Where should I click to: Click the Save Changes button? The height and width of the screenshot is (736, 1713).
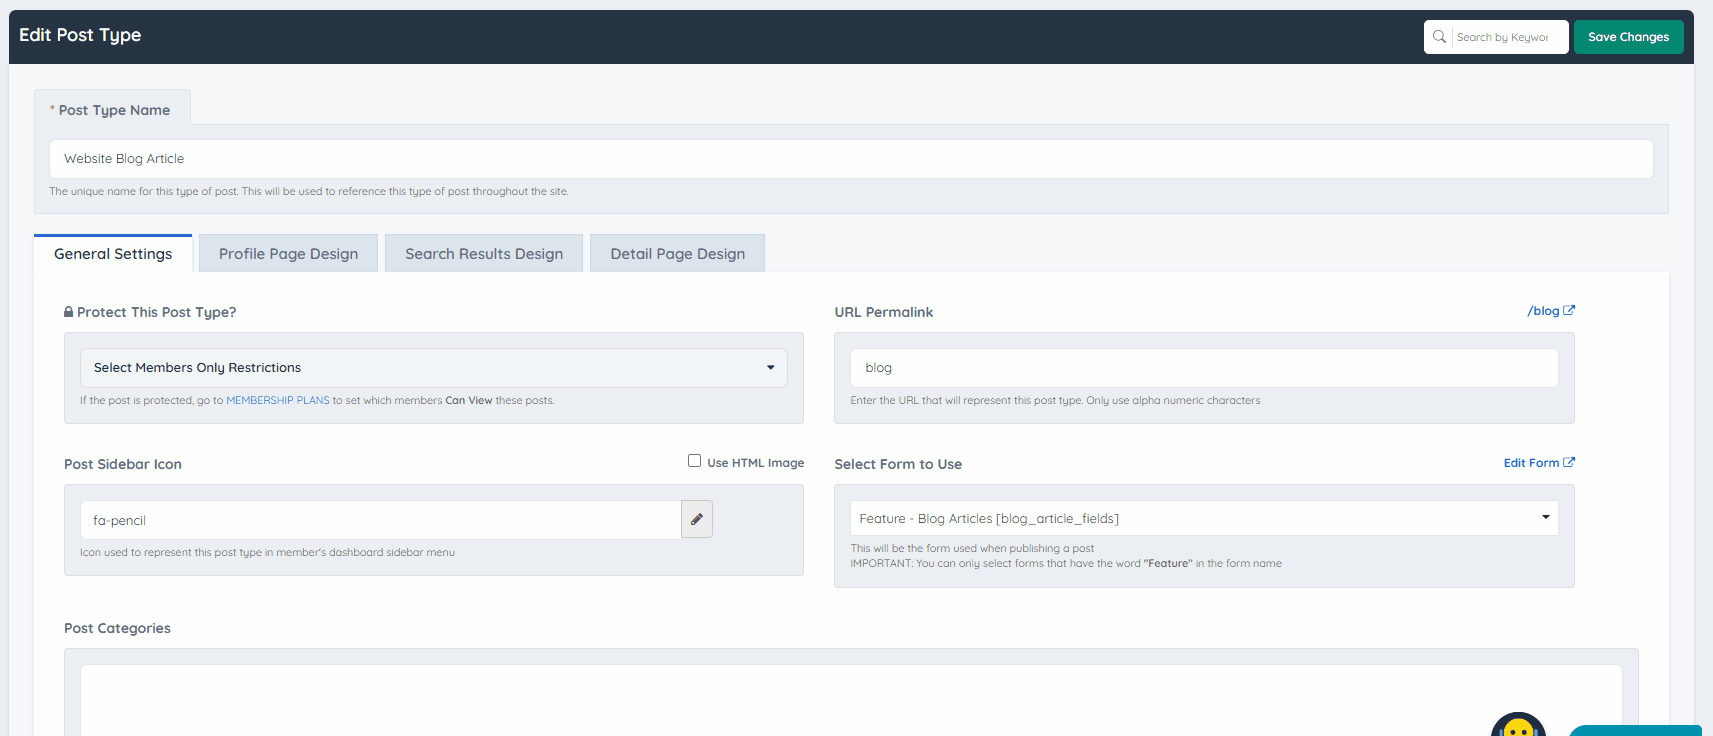point(1628,37)
